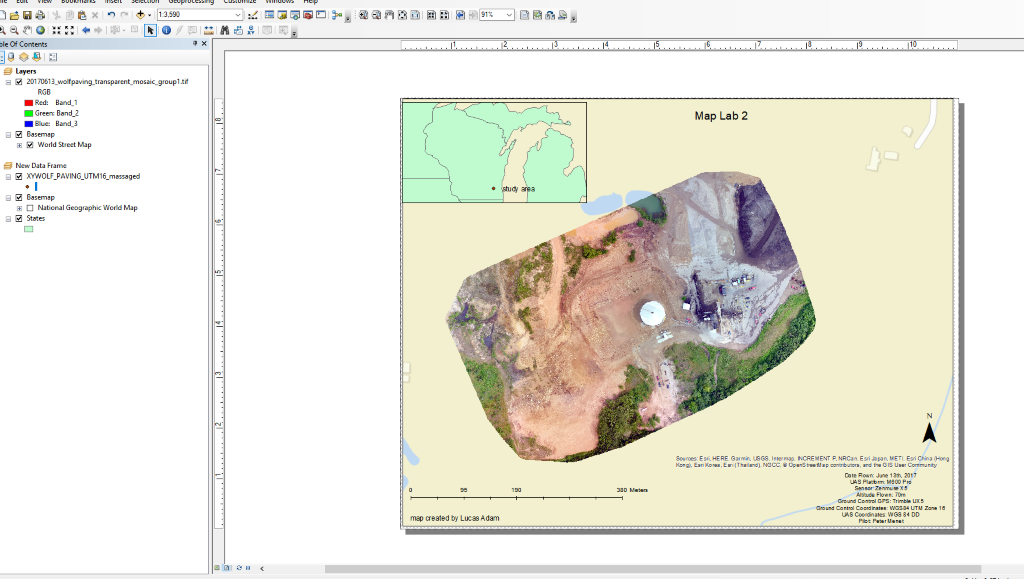Select the New Data Frame entry

pos(40,166)
